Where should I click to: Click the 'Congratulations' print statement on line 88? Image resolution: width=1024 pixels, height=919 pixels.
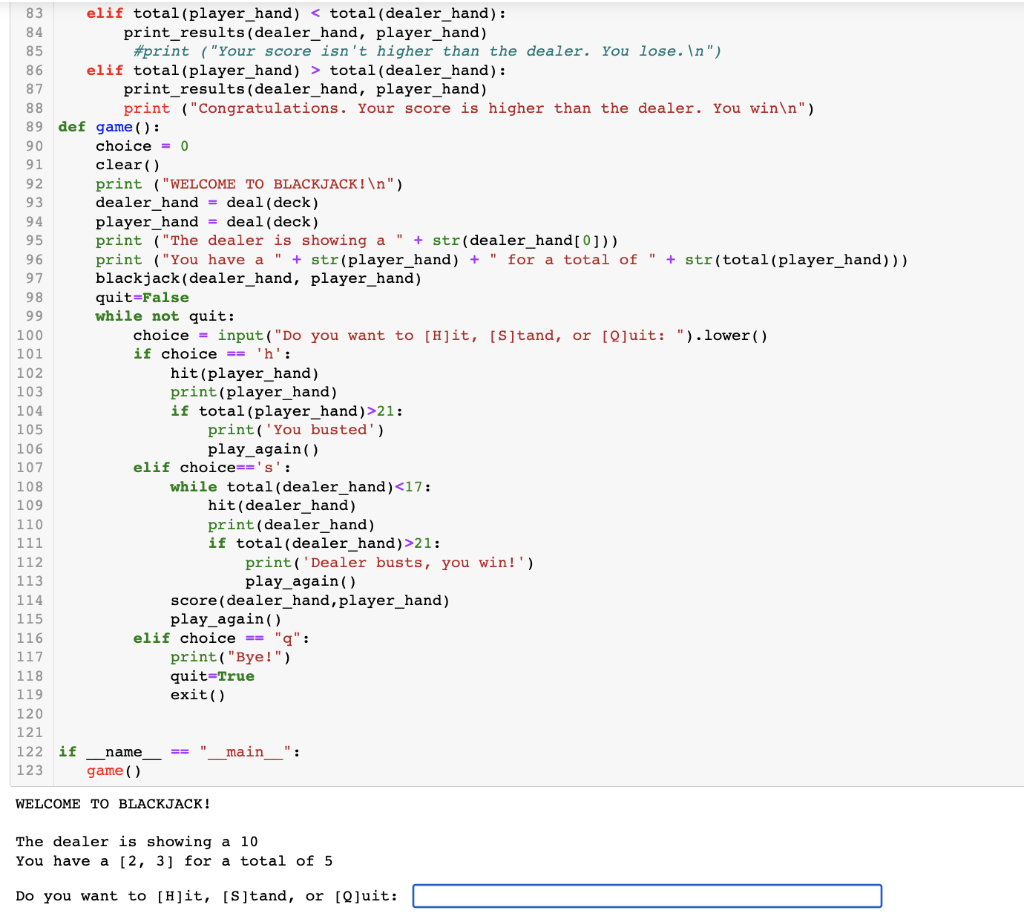[469, 108]
